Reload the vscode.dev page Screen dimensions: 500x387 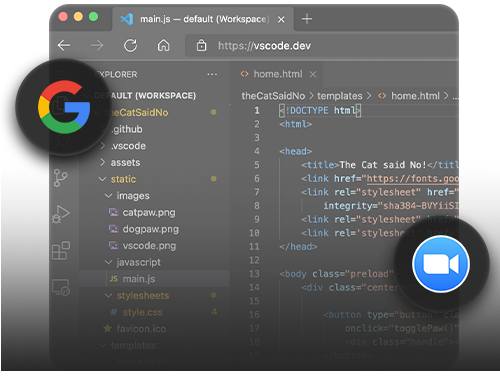130,45
